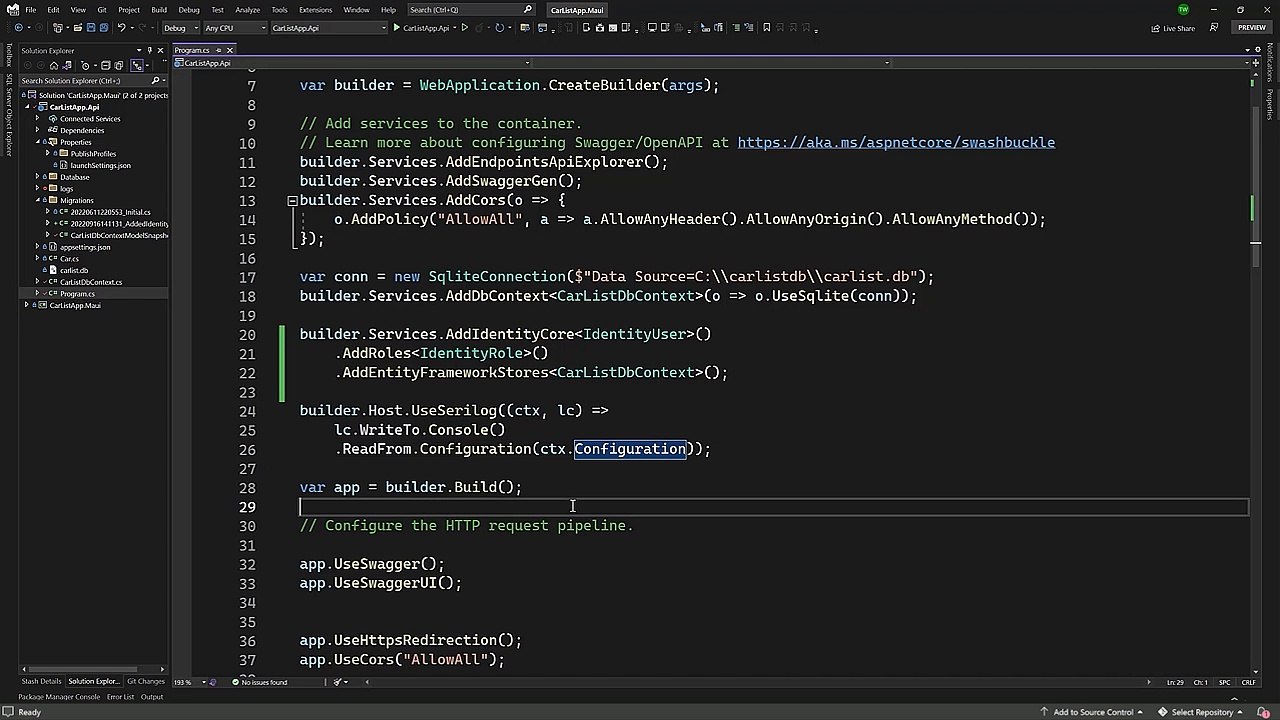Image resolution: width=1280 pixels, height=720 pixels.
Task: Open the CarListApp.Api navigation bar dropdown
Action: [x=352, y=63]
